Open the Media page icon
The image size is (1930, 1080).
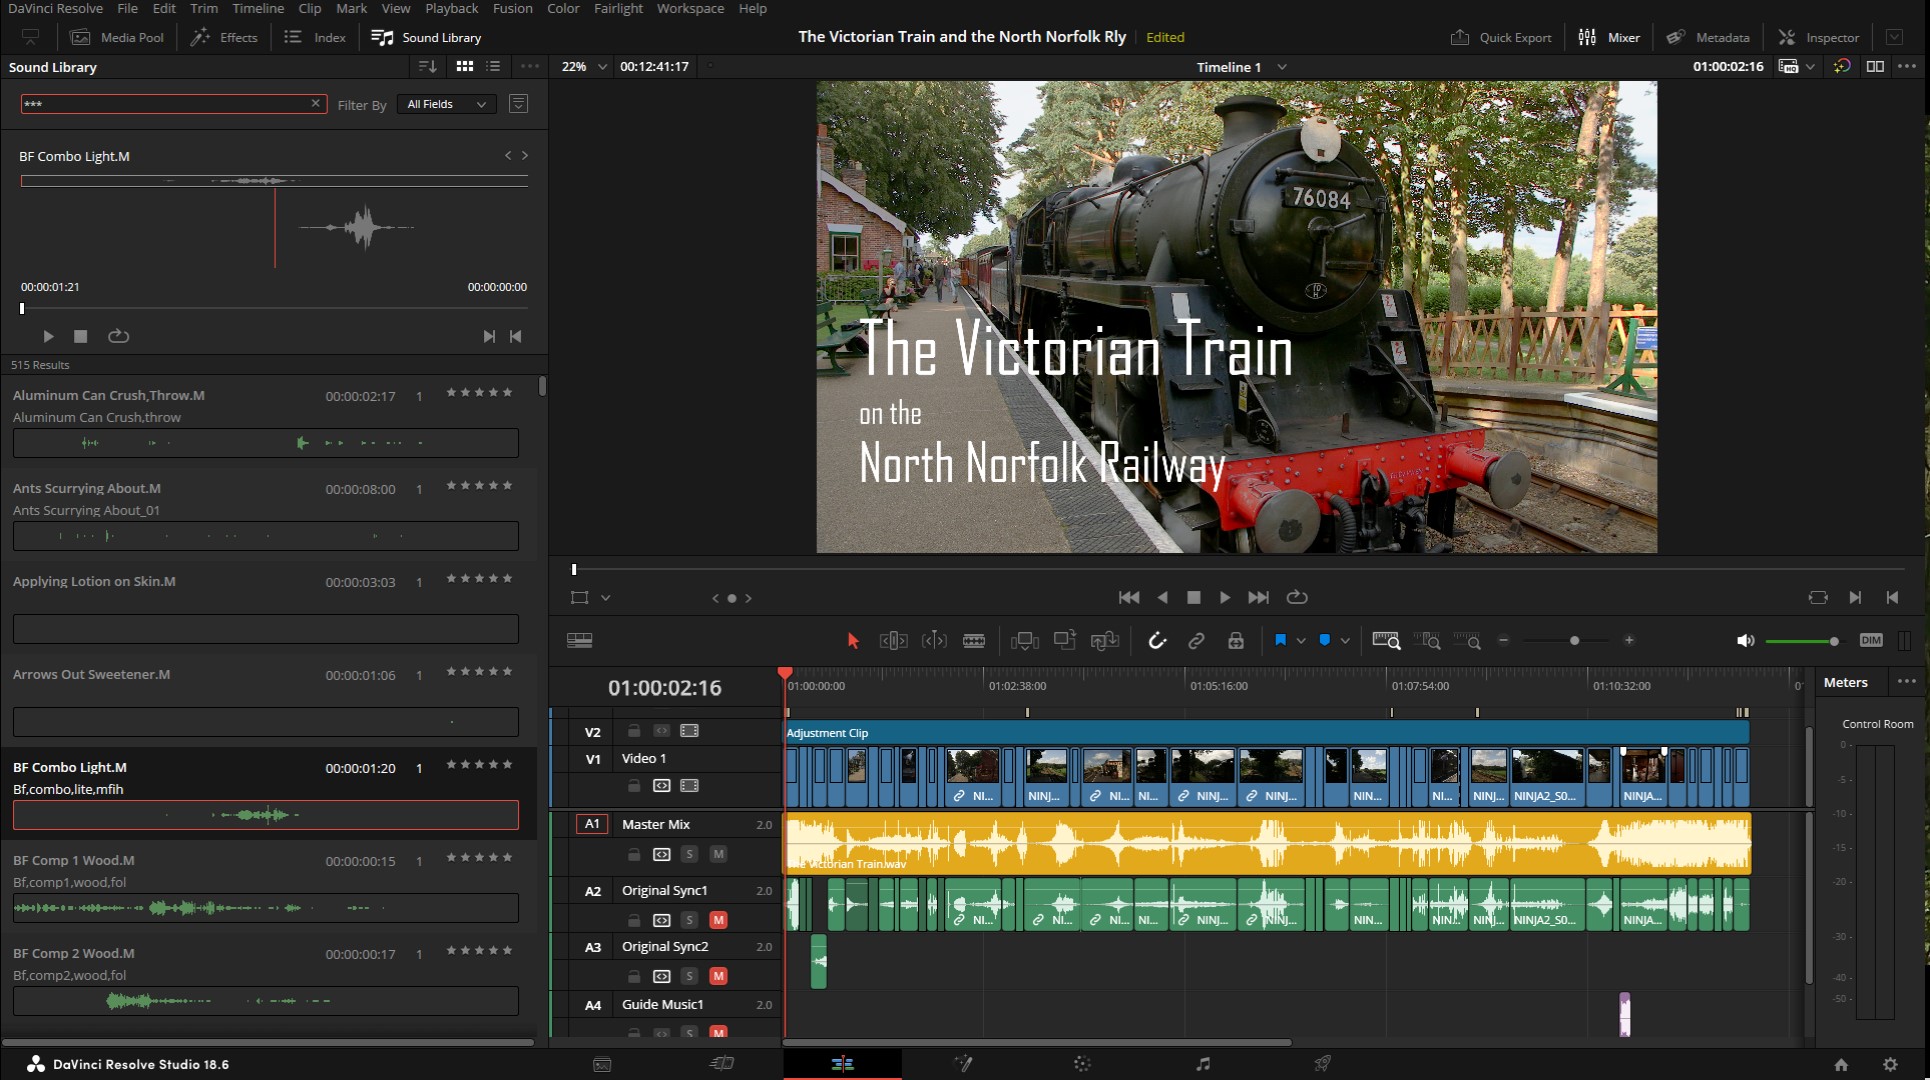602,1064
